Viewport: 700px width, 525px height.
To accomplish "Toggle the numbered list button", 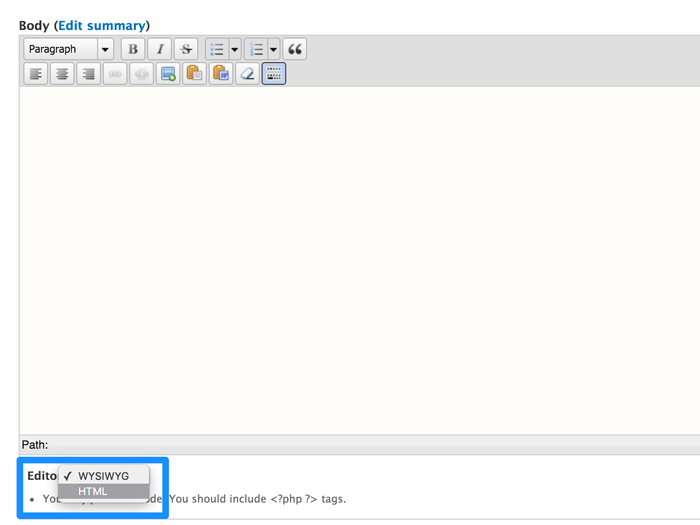I will [256, 49].
